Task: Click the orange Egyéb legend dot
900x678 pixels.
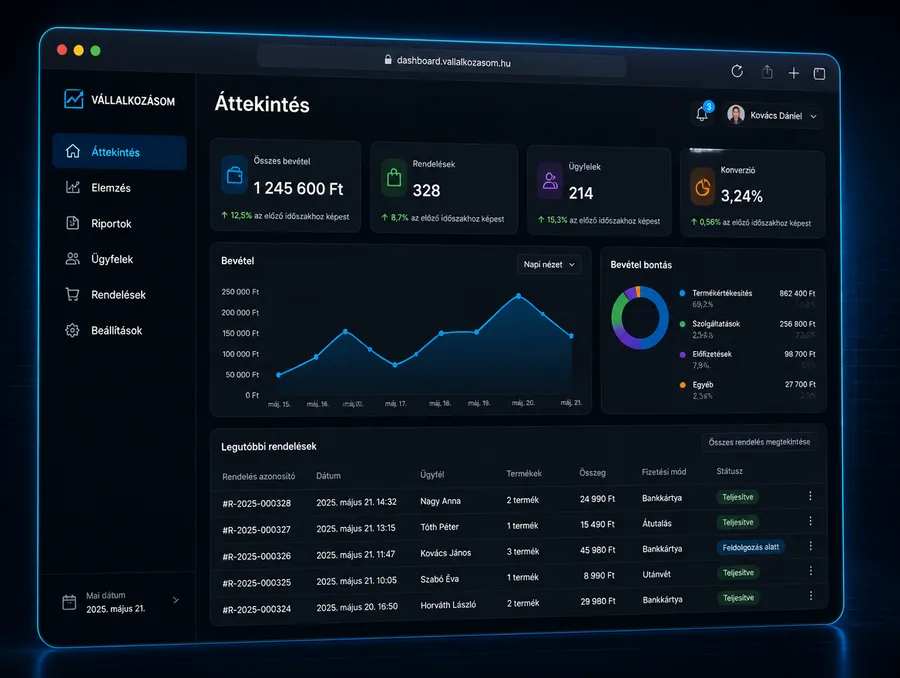Action: [682, 385]
